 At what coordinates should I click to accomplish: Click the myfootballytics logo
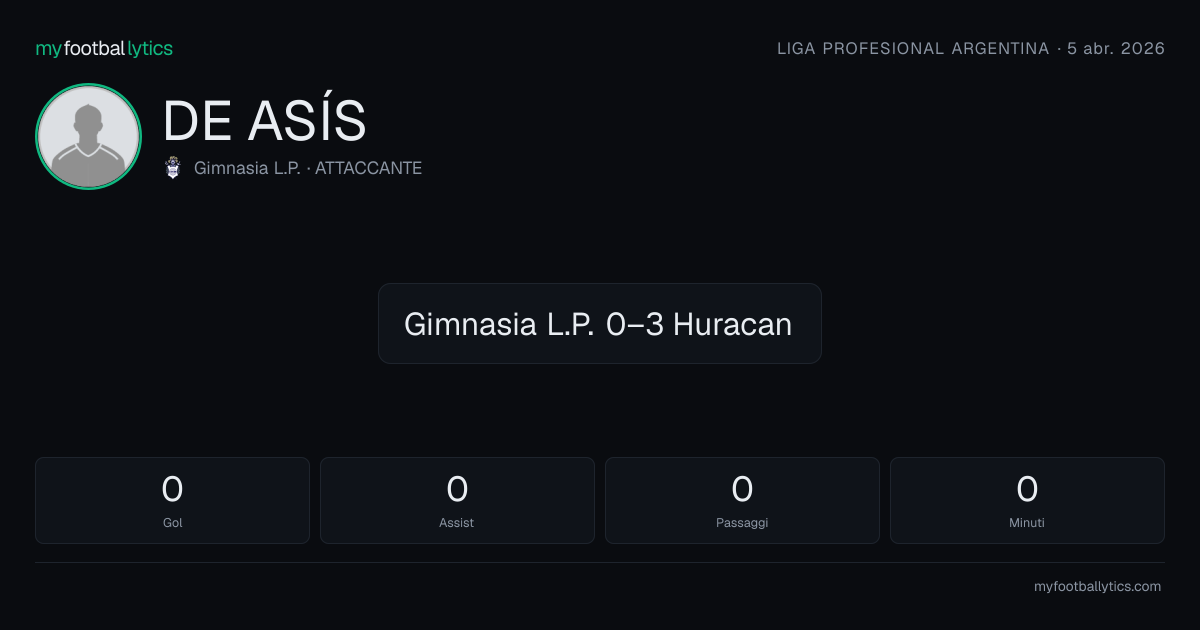click(104, 48)
